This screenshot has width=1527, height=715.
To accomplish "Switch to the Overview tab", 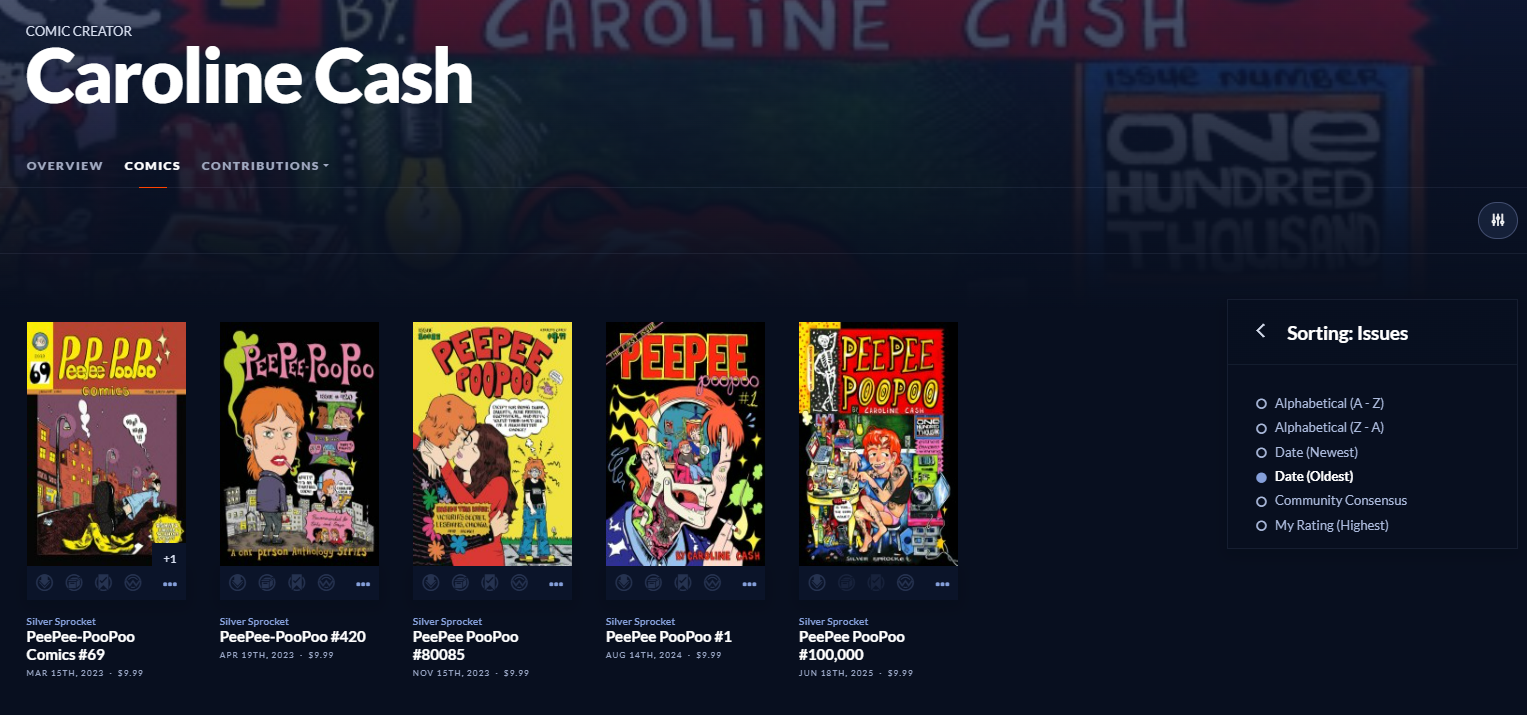I will click(65, 166).
